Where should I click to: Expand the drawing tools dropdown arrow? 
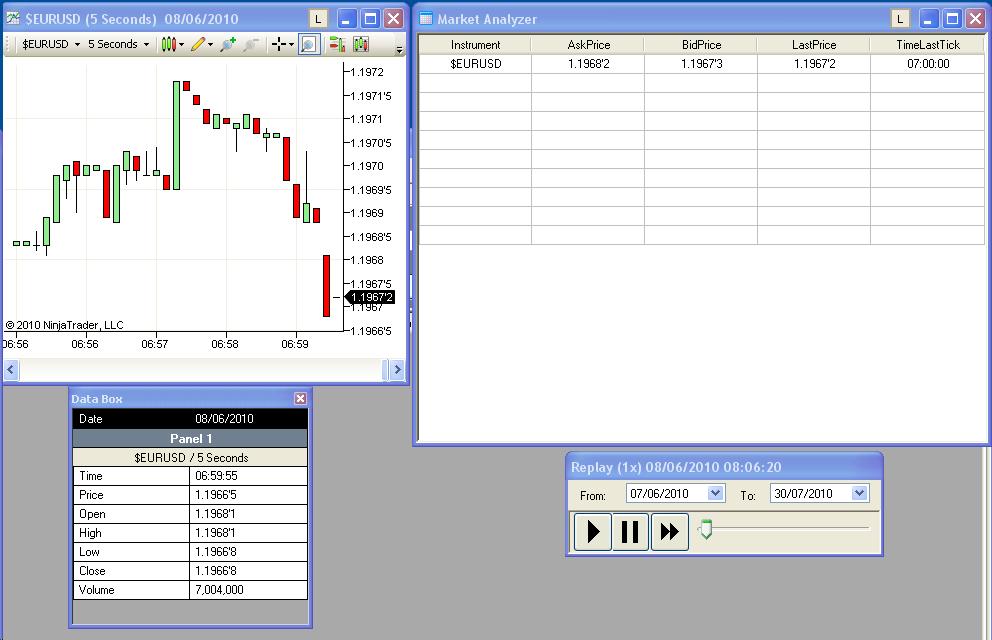pyautogui.click(x=211, y=45)
